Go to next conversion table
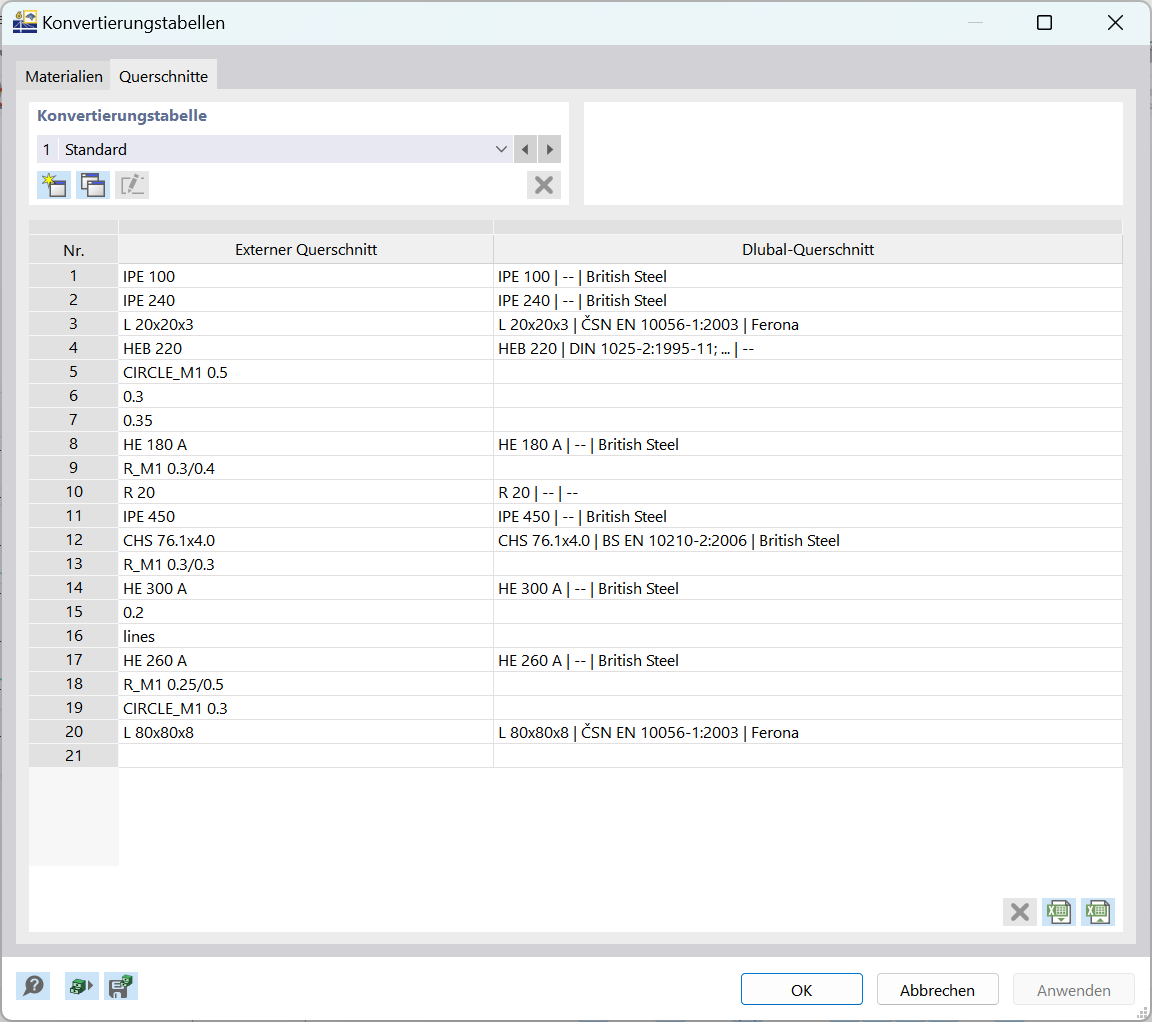The width and height of the screenshot is (1152, 1022). (x=550, y=149)
